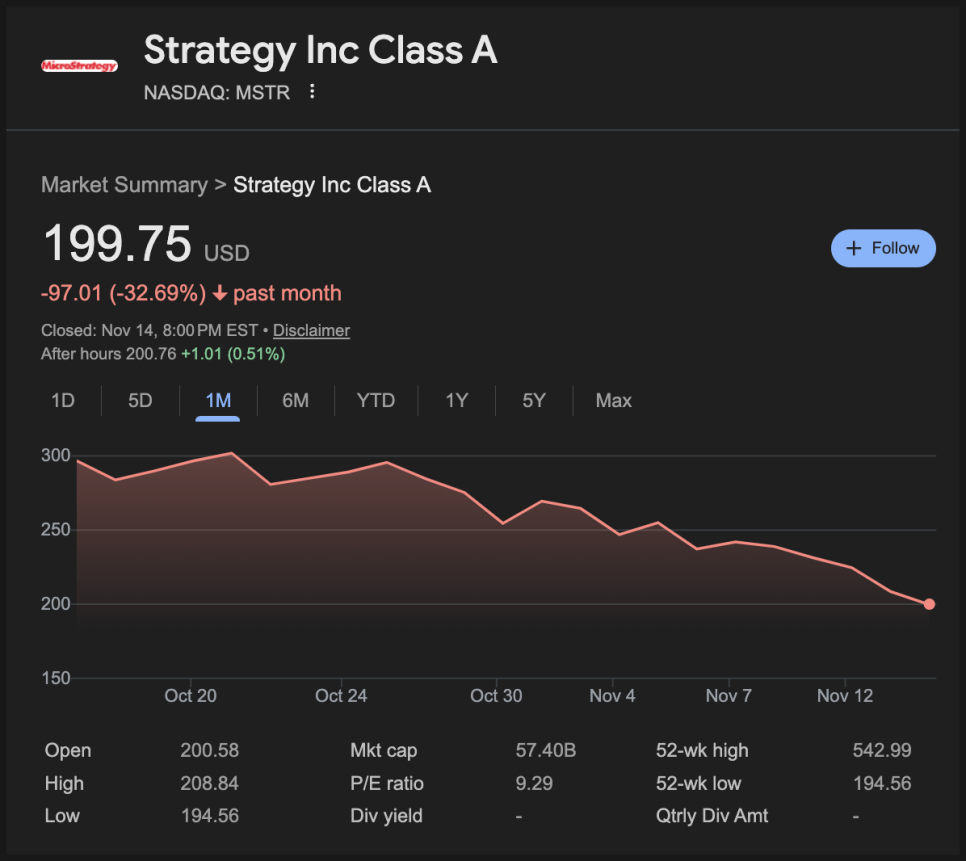Select the Max chart range

coord(613,401)
